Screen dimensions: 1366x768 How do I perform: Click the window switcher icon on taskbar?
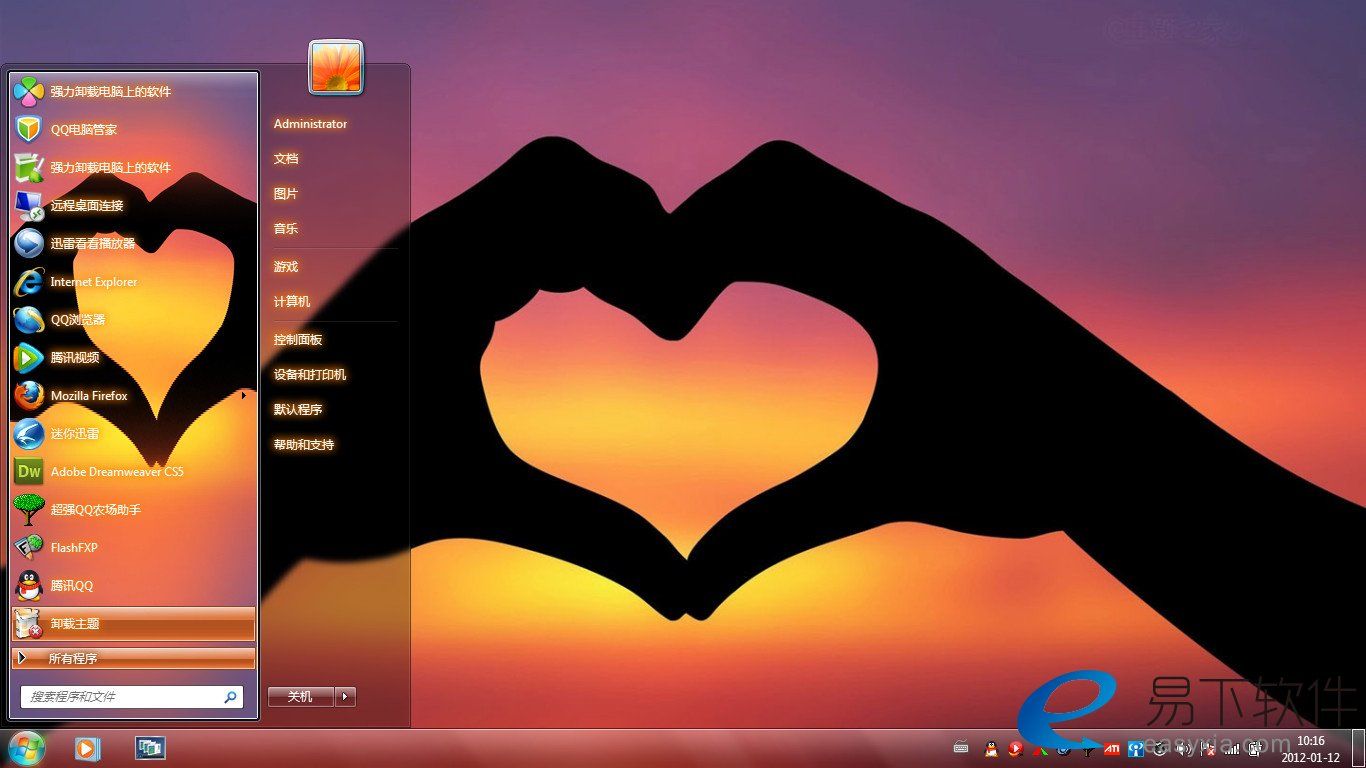coord(150,748)
